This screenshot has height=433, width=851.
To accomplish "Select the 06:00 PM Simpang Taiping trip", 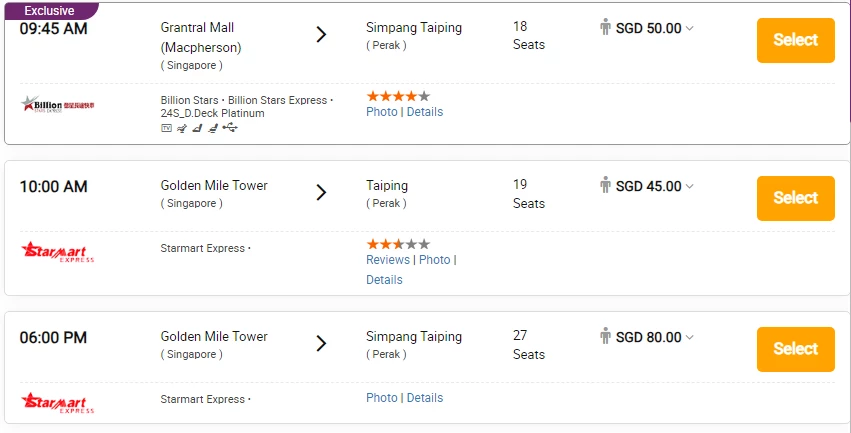I will pyautogui.click(x=796, y=349).
